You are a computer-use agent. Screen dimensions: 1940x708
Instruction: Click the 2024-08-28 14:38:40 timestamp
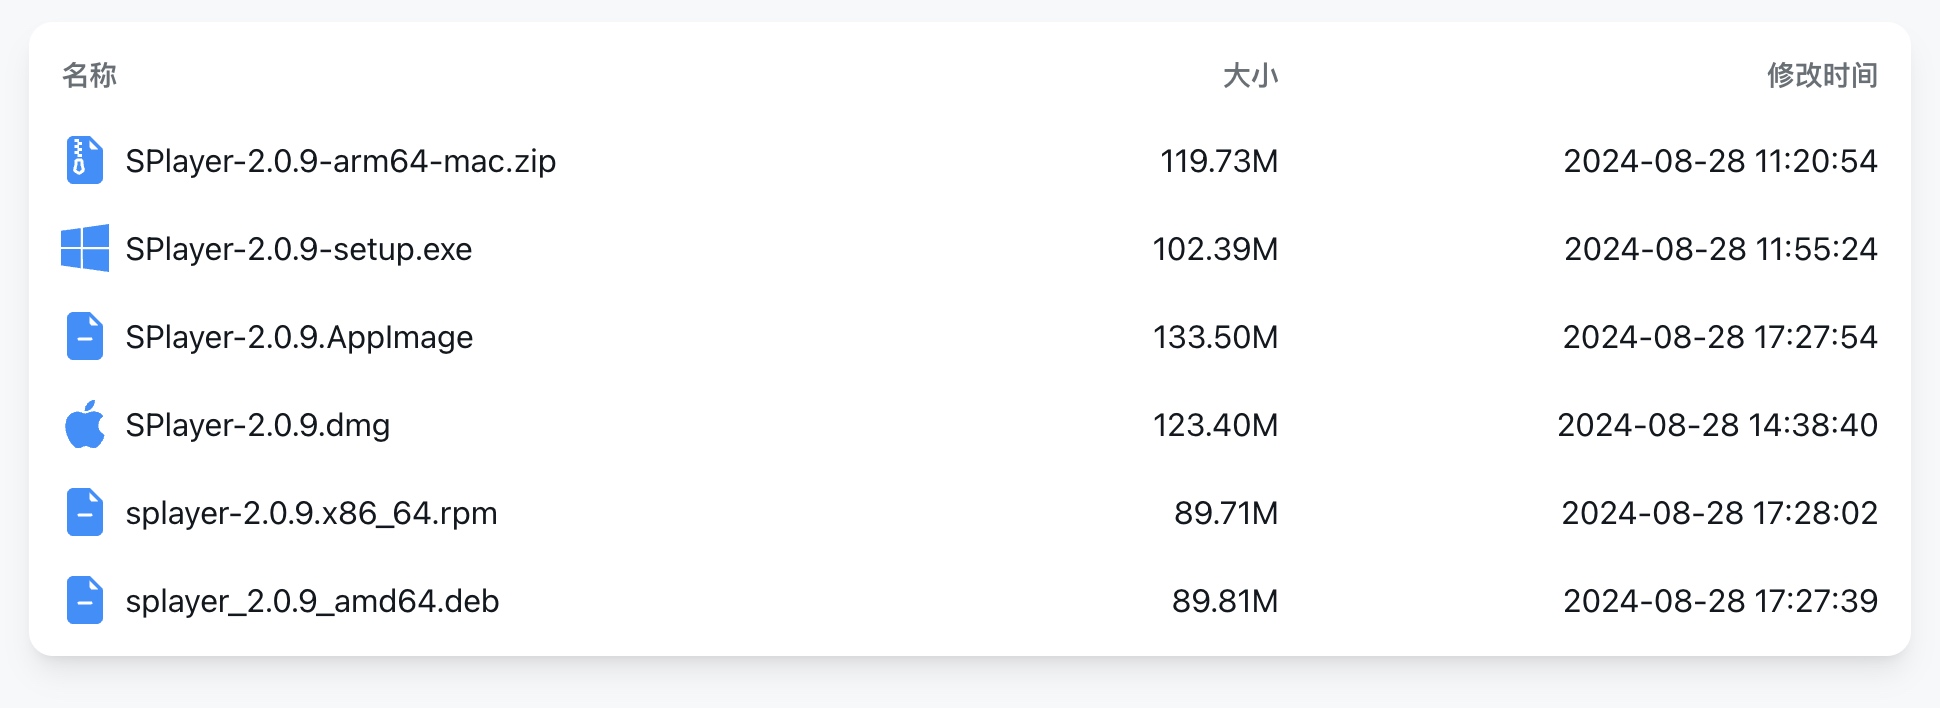point(1717,425)
